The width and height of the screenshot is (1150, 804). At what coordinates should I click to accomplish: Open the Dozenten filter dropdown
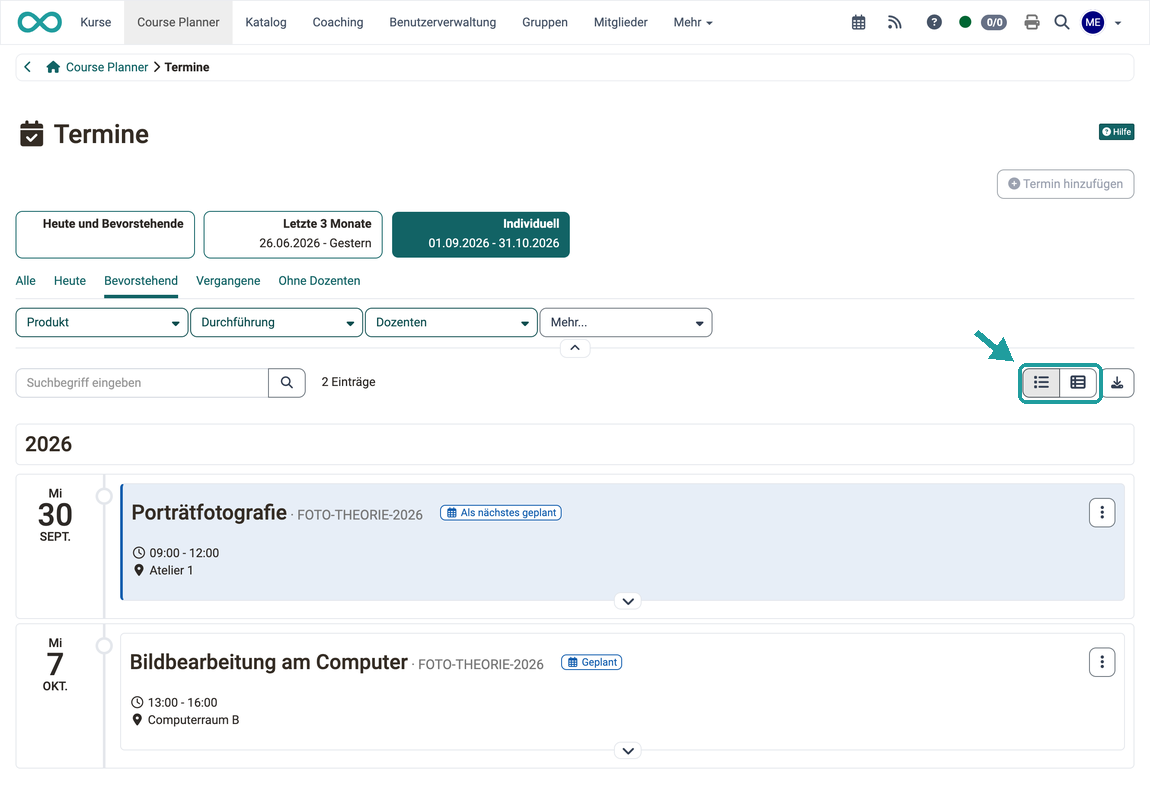451,323
